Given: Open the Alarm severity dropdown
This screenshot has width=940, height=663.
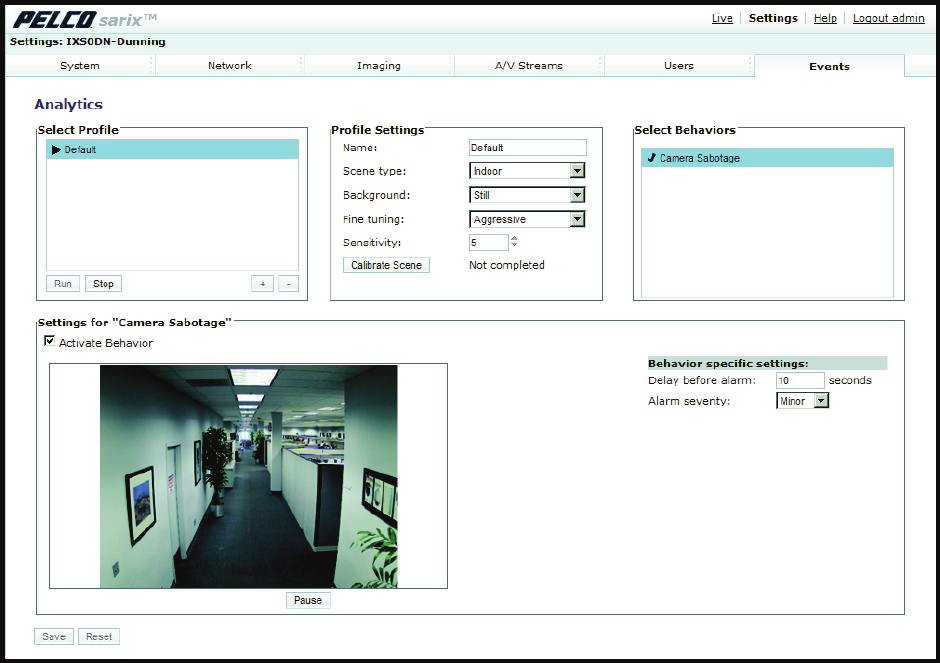Looking at the screenshot, I should click(x=803, y=401).
